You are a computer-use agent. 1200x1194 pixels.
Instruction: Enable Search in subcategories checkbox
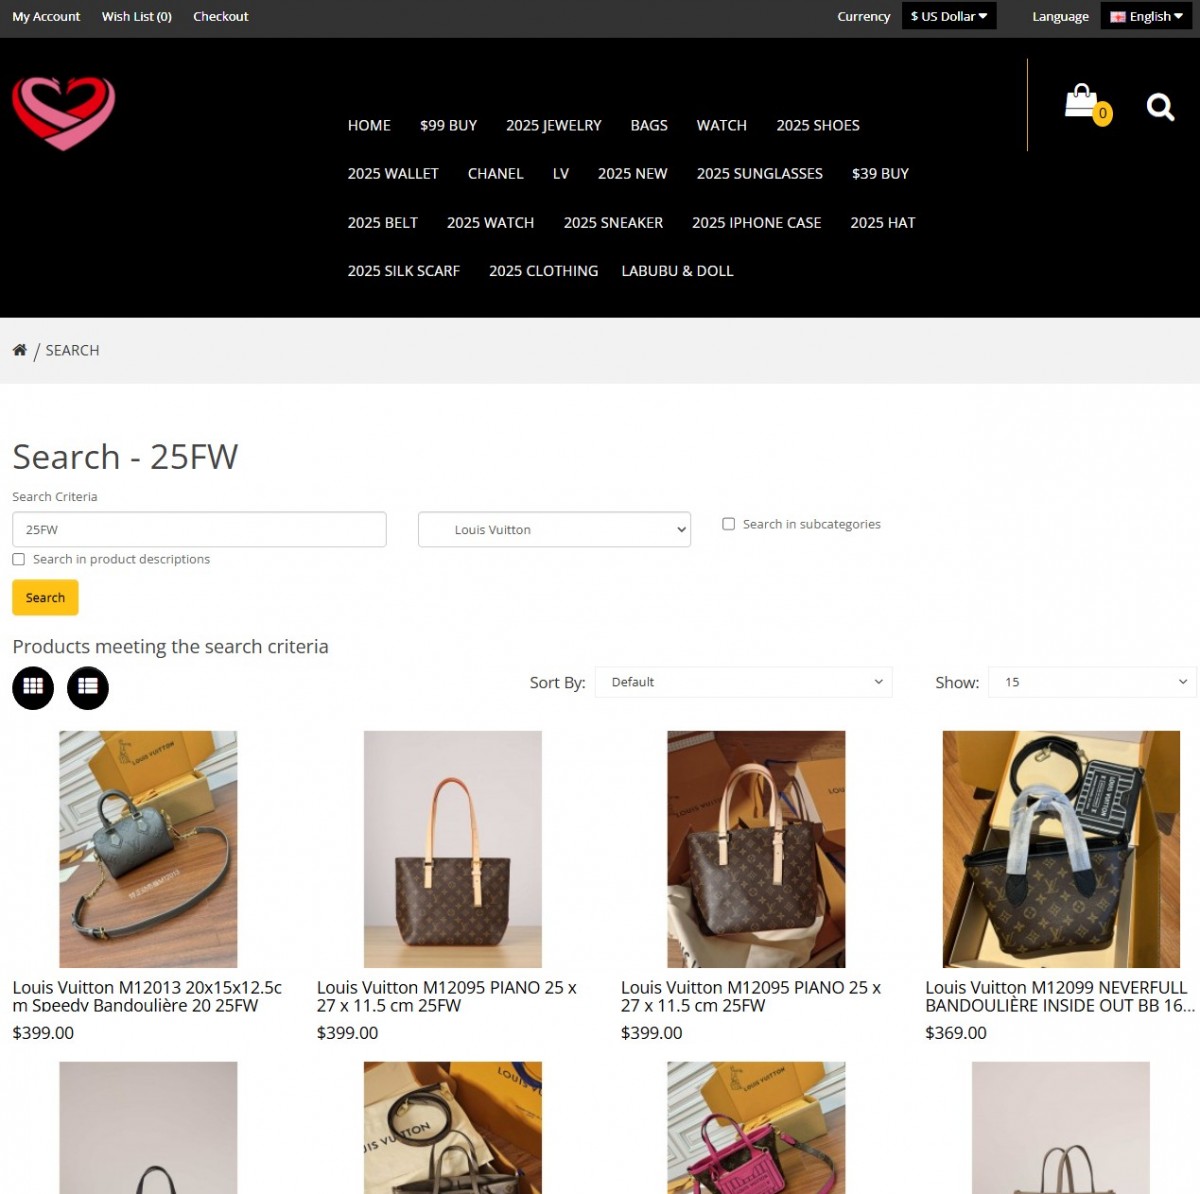(x=729, y=524)
